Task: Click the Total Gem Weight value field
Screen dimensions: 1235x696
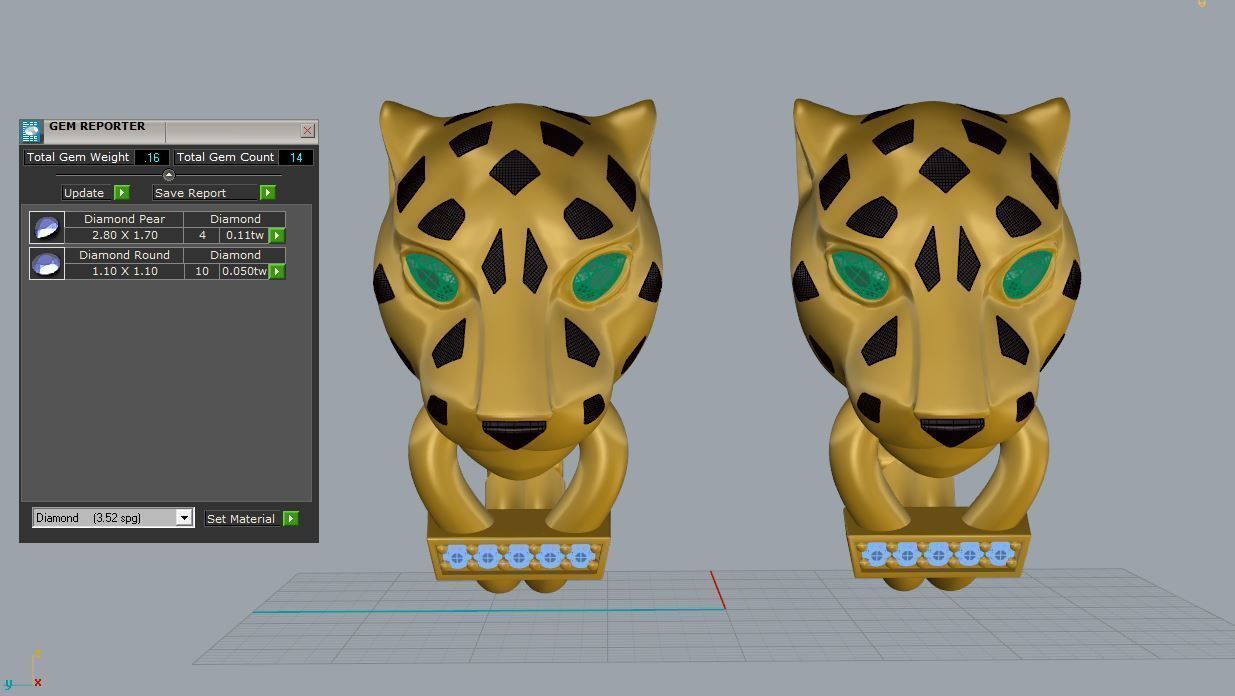Action: click(152, 157)
